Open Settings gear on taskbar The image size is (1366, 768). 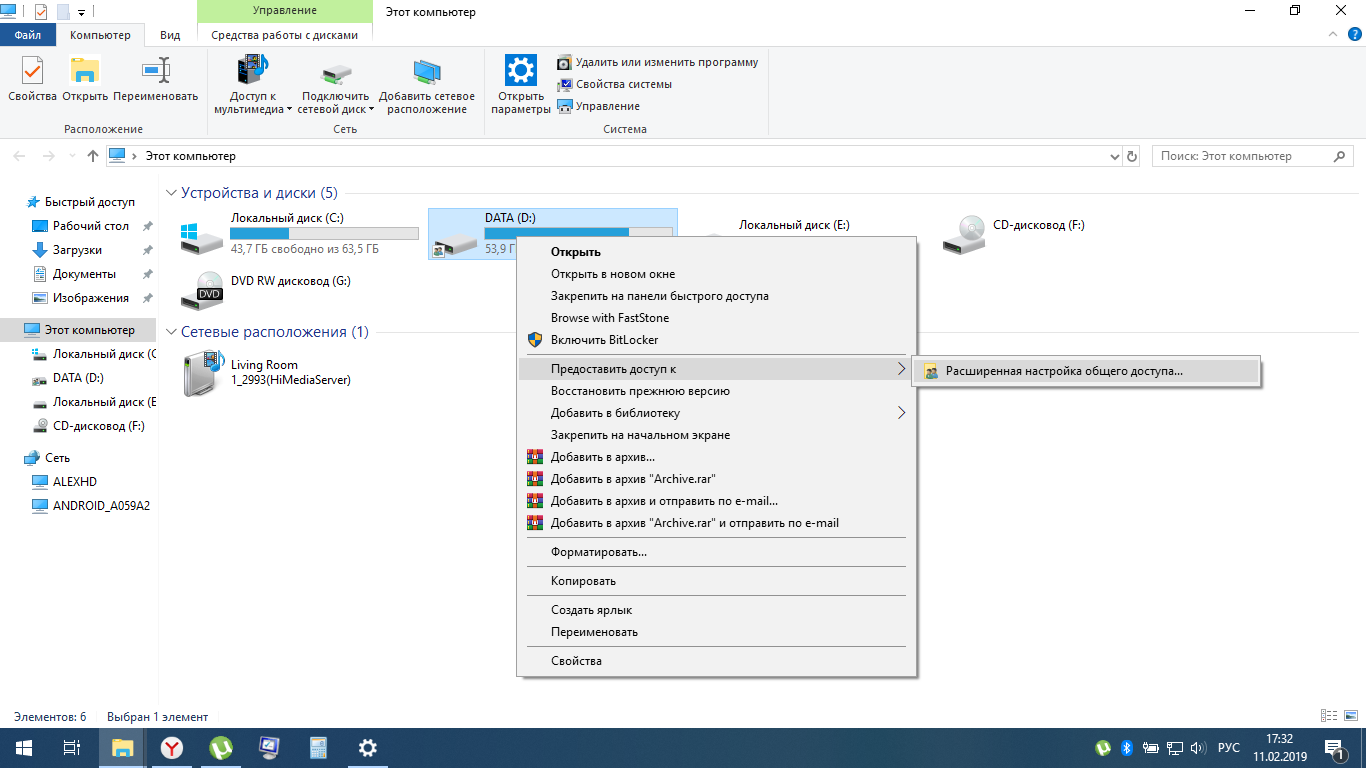[x=368, y=748]
